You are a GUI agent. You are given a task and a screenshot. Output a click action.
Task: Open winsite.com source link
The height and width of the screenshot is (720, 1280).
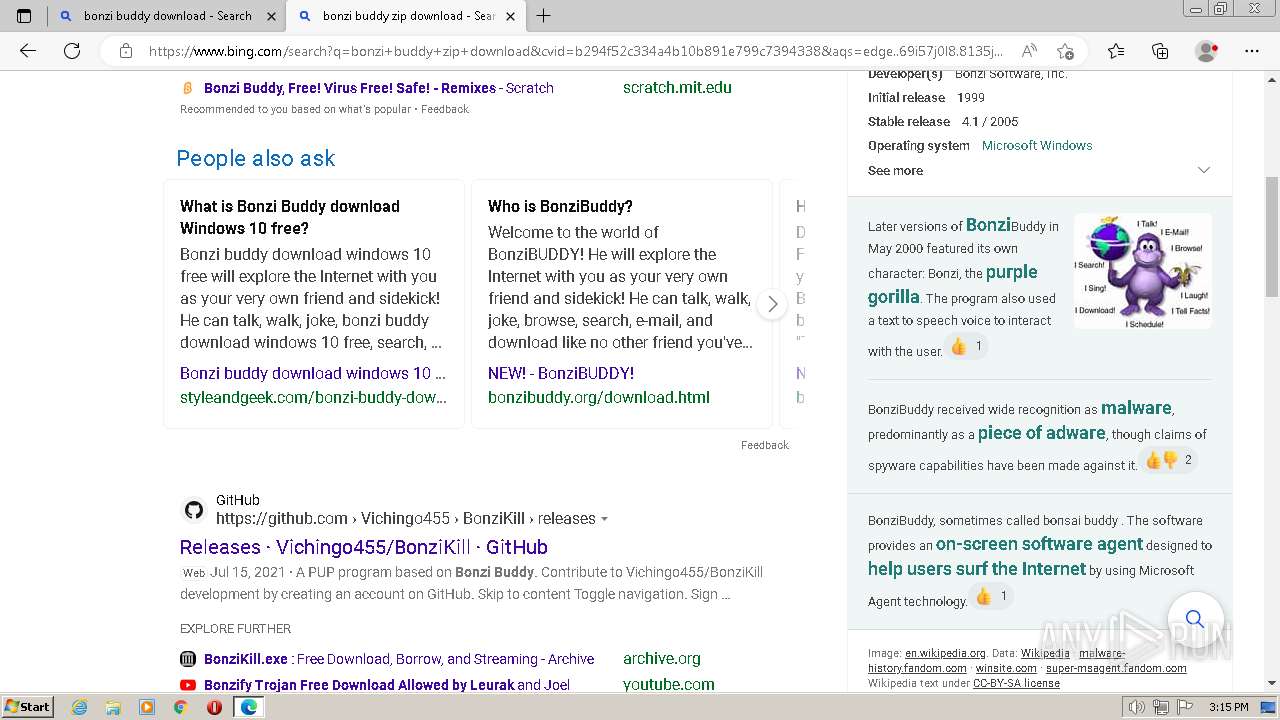[x=1006, y=668]
